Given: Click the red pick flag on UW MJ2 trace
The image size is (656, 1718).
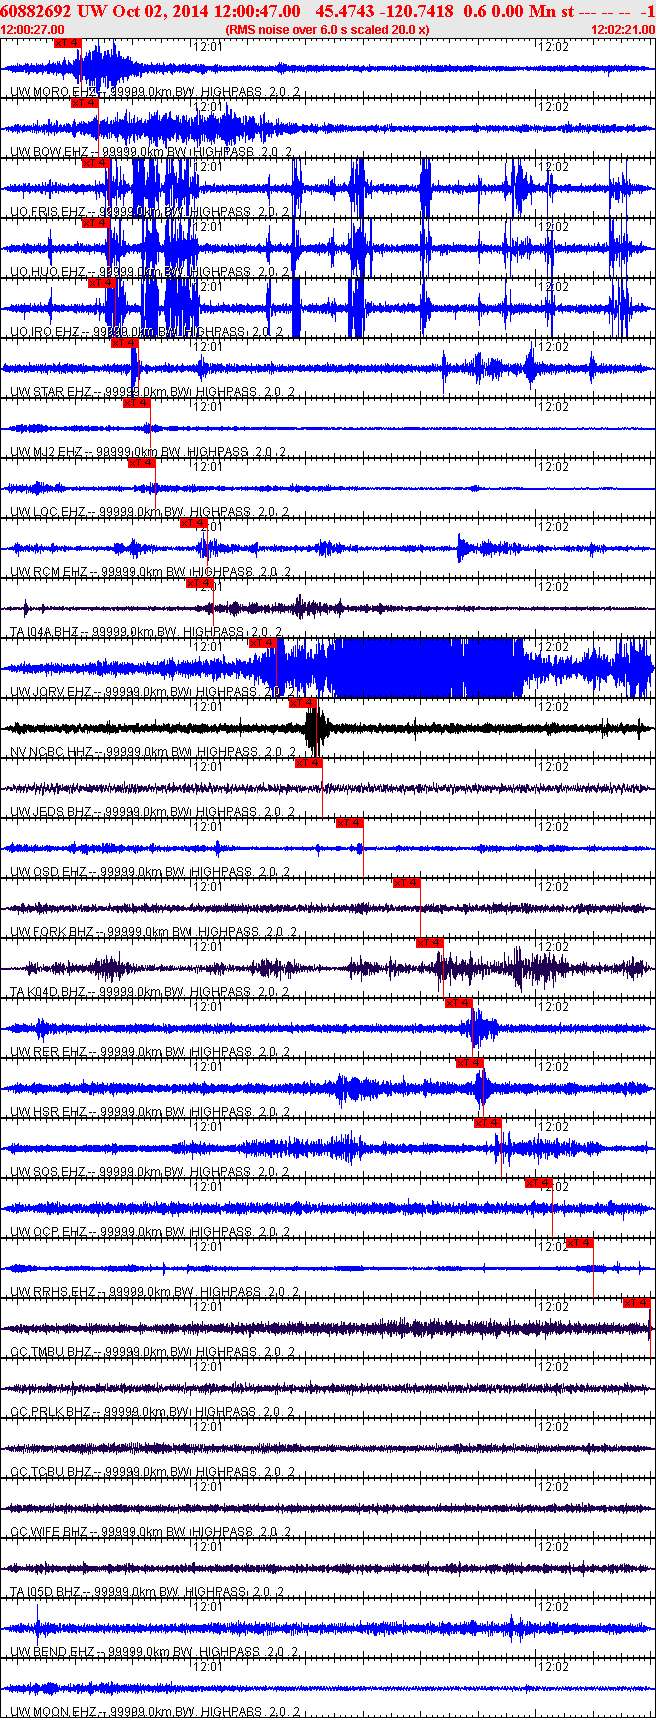Looking at the screenshot, I should click(x=136, y=403).
